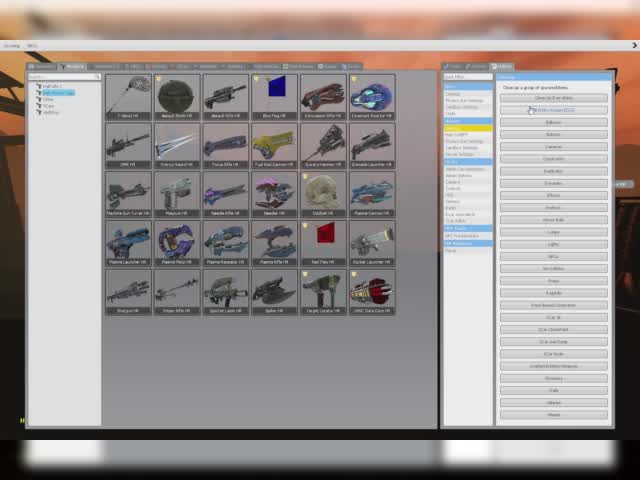Select the Assault Bomb HR icon
Viewport: 640px width, 480px height.
[x=177, y=97]
